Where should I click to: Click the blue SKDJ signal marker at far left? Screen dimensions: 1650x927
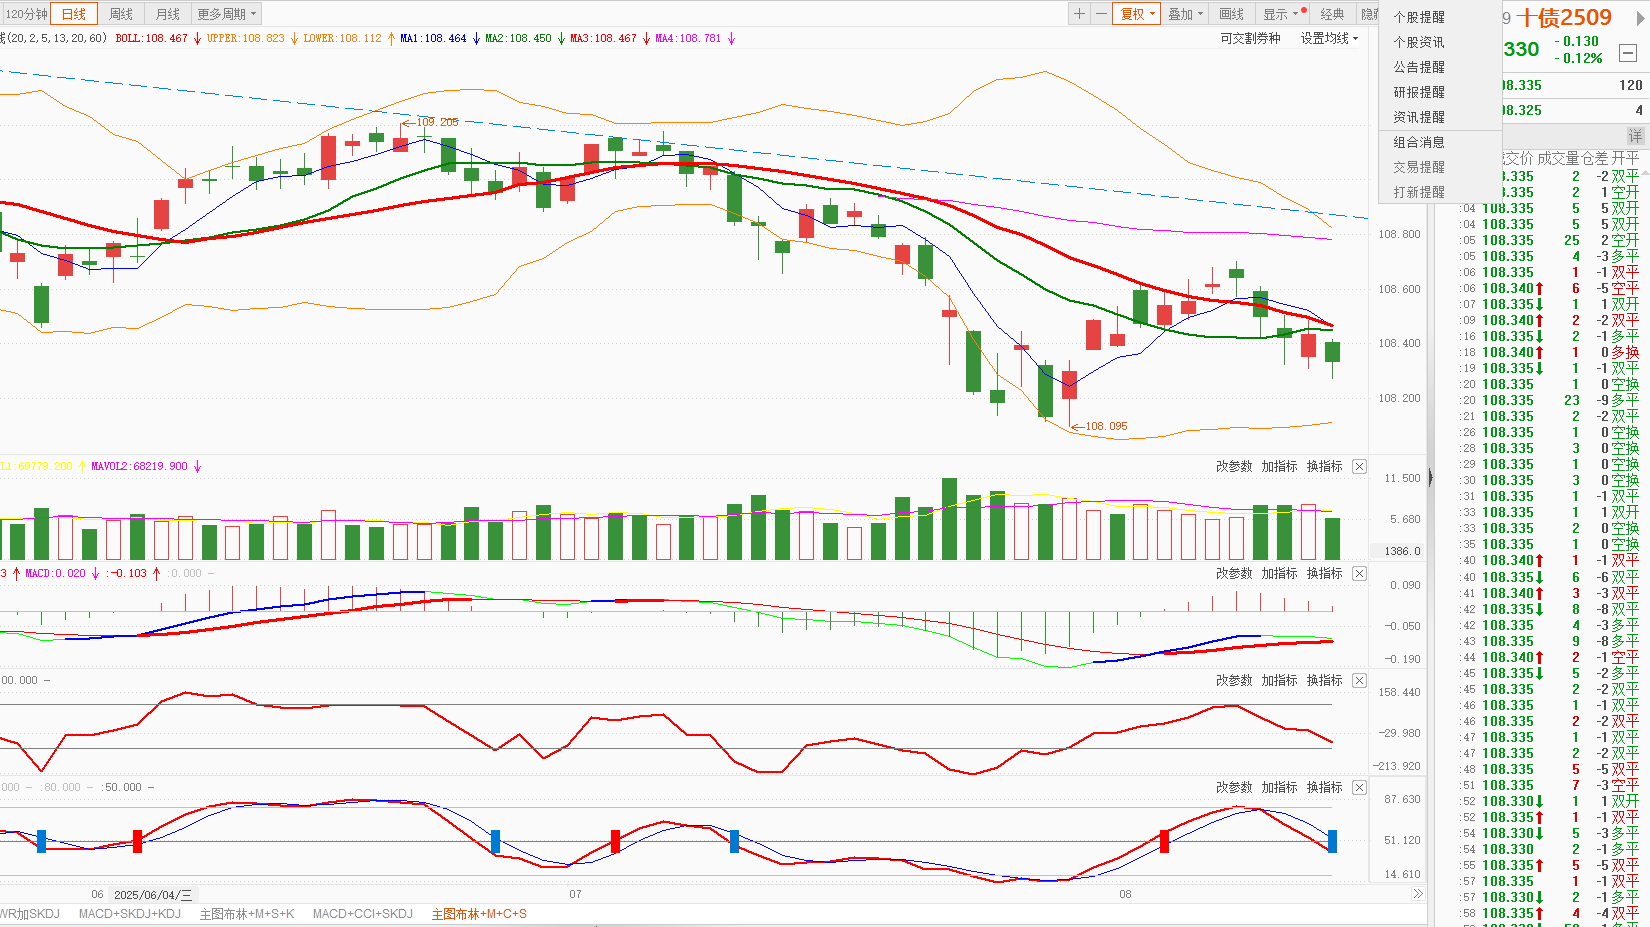(41, 841)
